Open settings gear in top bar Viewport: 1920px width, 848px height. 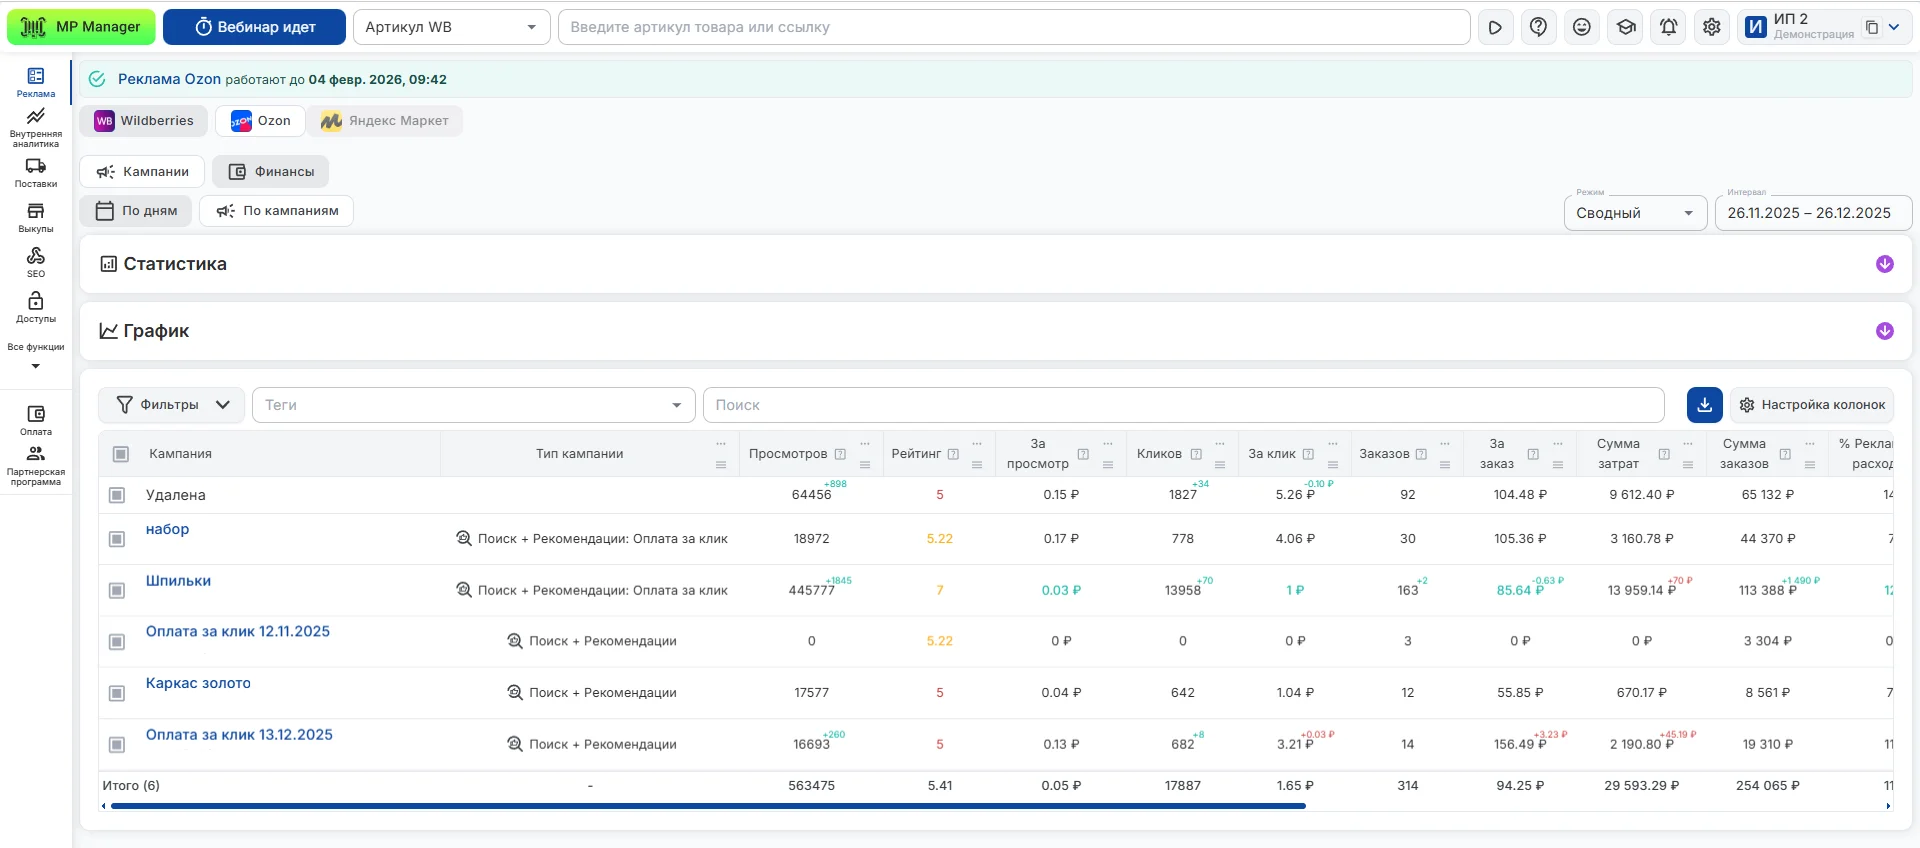[1711, 27]
